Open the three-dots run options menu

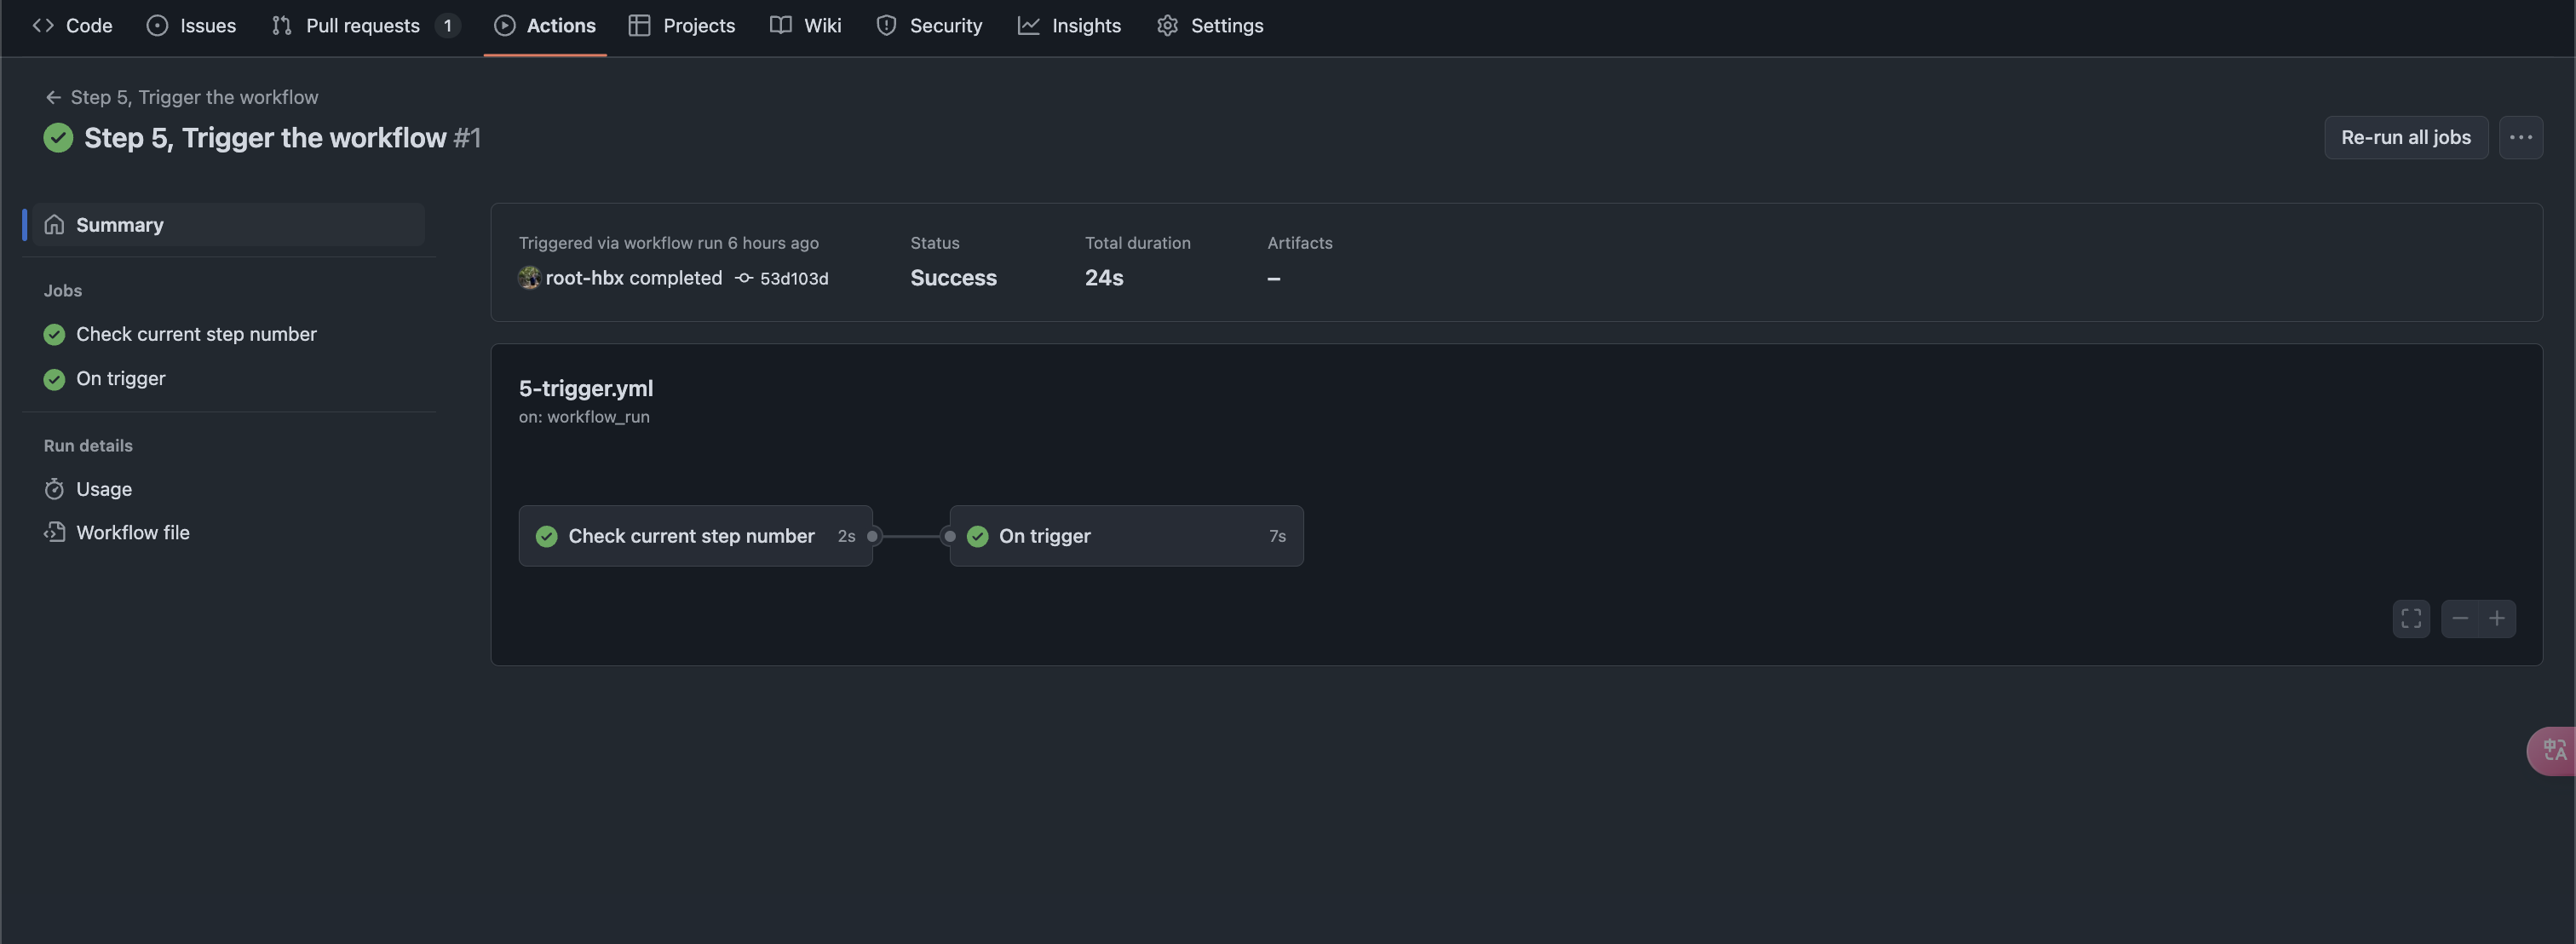[x=2520, y=137]
